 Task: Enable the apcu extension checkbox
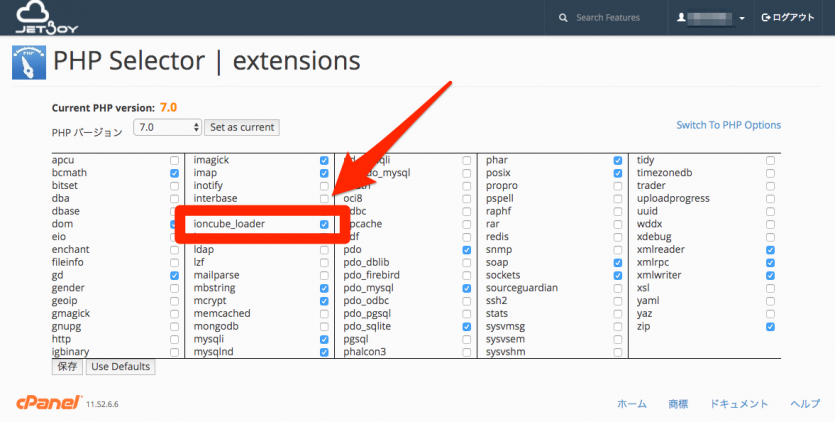(175, 160)
